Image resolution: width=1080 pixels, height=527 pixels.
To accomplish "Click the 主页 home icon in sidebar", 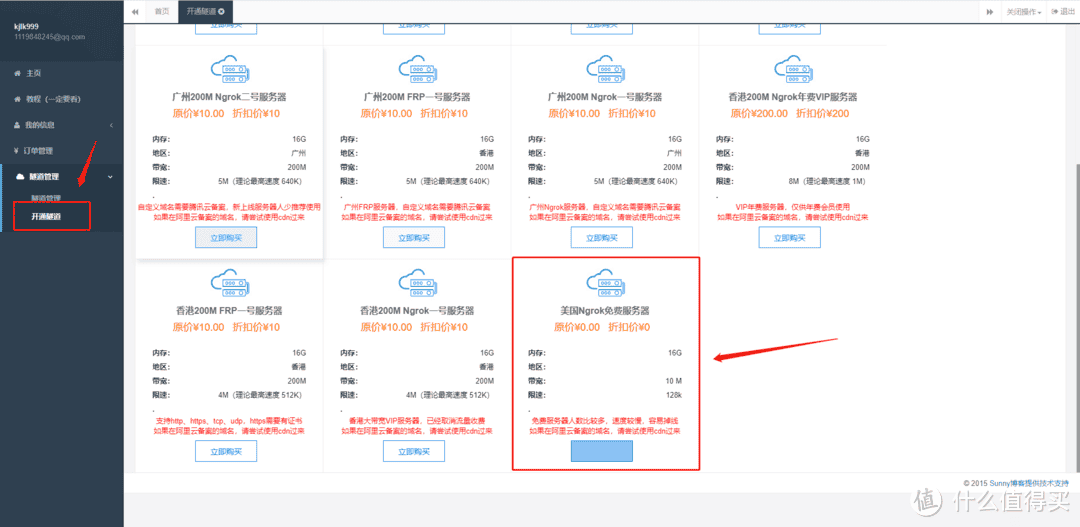I will [17, 73].
